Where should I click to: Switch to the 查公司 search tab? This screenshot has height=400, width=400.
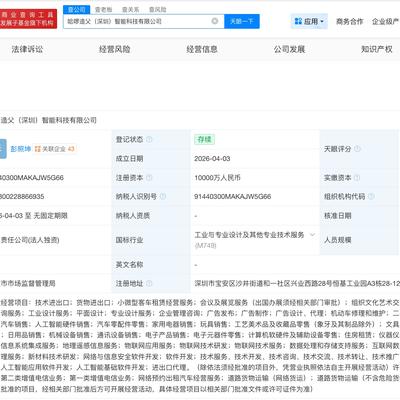77,10
